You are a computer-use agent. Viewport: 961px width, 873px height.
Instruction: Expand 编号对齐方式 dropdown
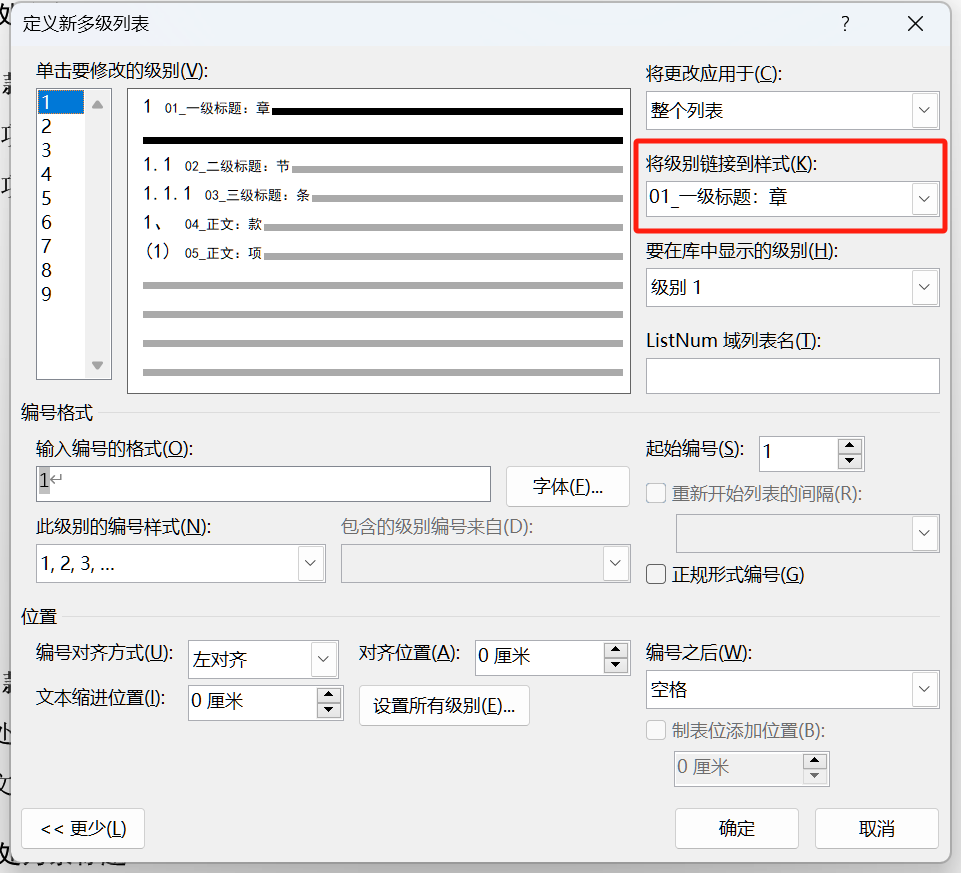(324, 659)
